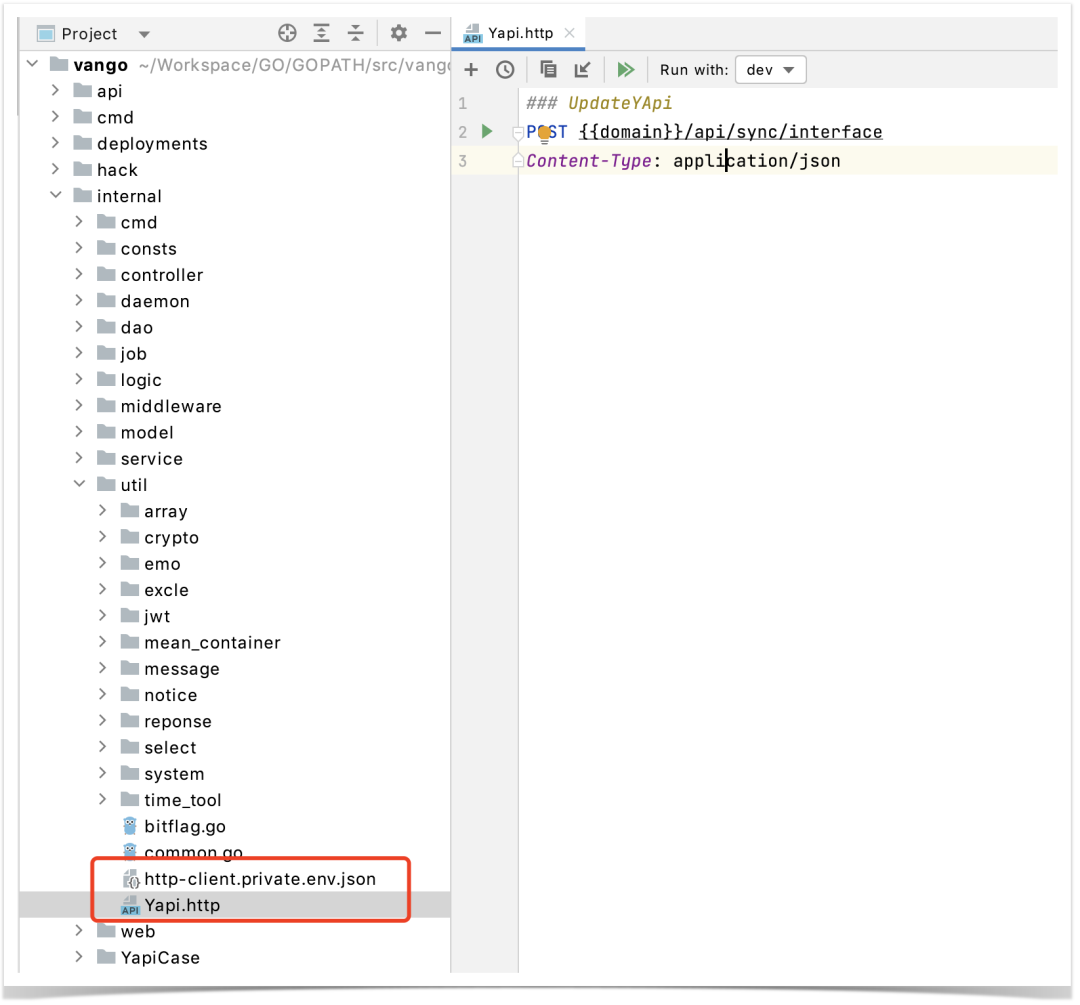Click the Content-Type header name
Image resolution: width=1080 pixels, height=1005 pixels.
click(x=589, y=160)
